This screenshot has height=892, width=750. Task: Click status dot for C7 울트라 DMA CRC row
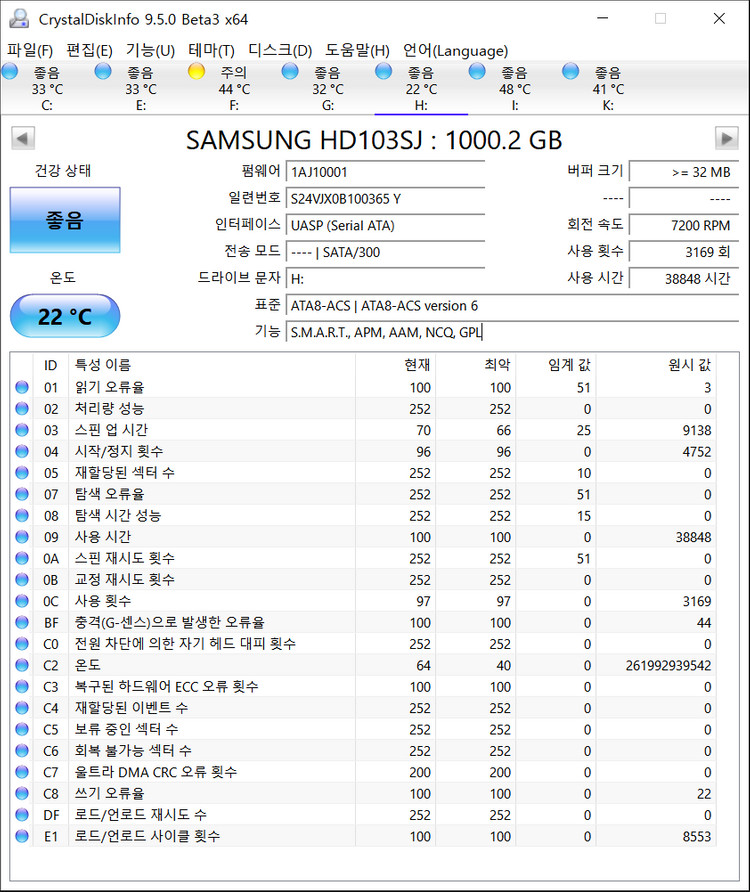pos(22,773)
